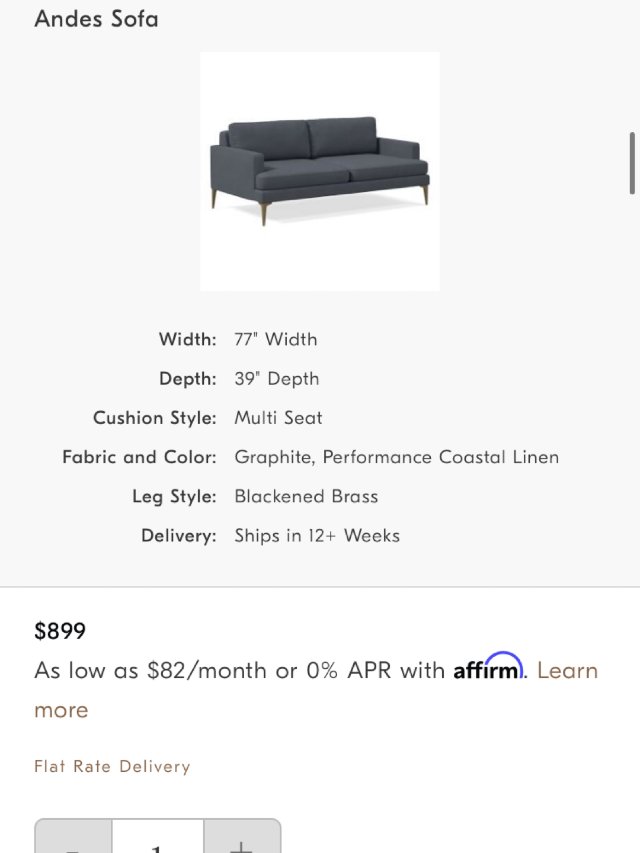Click the Andes Sofa product title
Screen dimensions: 640x853
click(96, 19)
